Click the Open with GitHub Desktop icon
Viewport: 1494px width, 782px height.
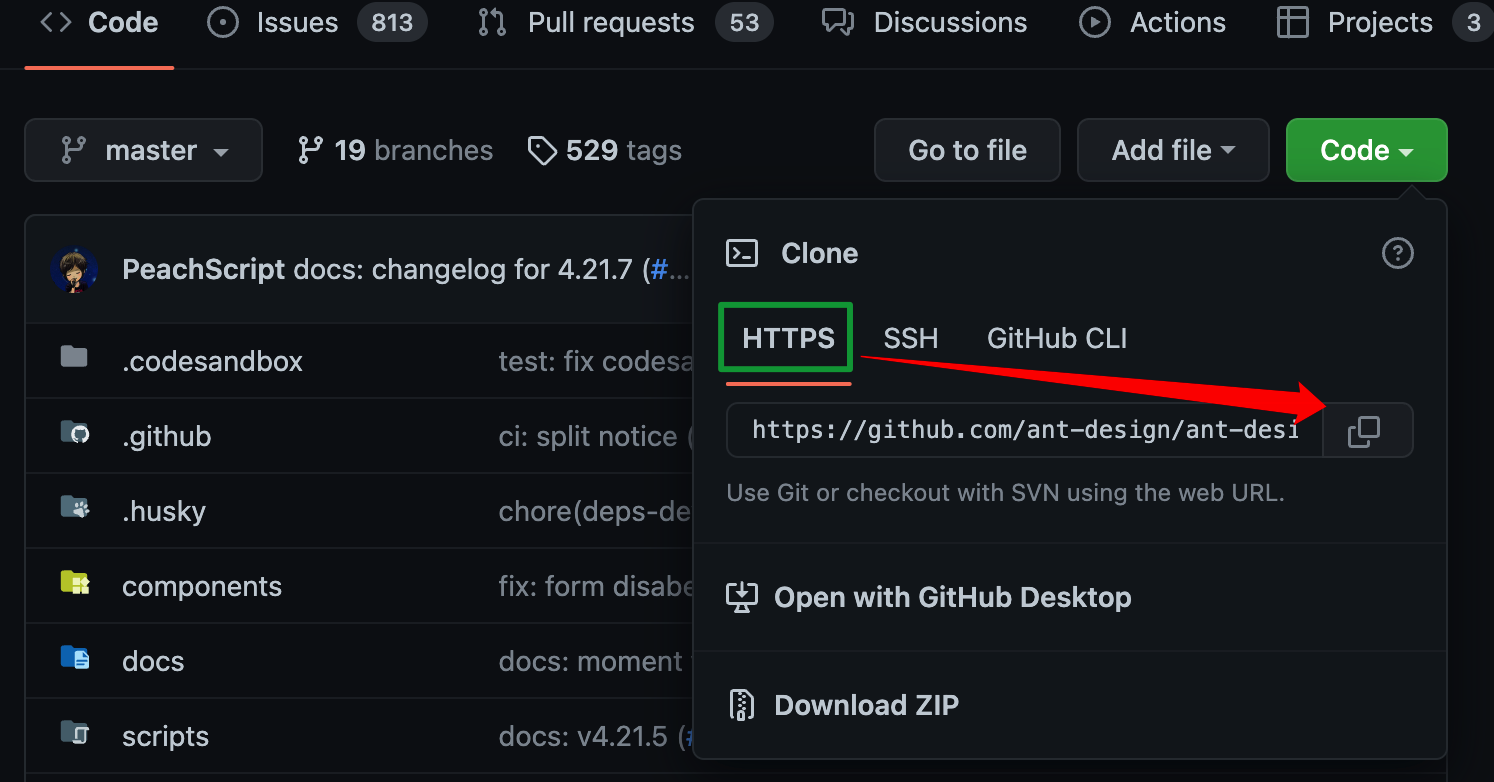coord(741,597)
